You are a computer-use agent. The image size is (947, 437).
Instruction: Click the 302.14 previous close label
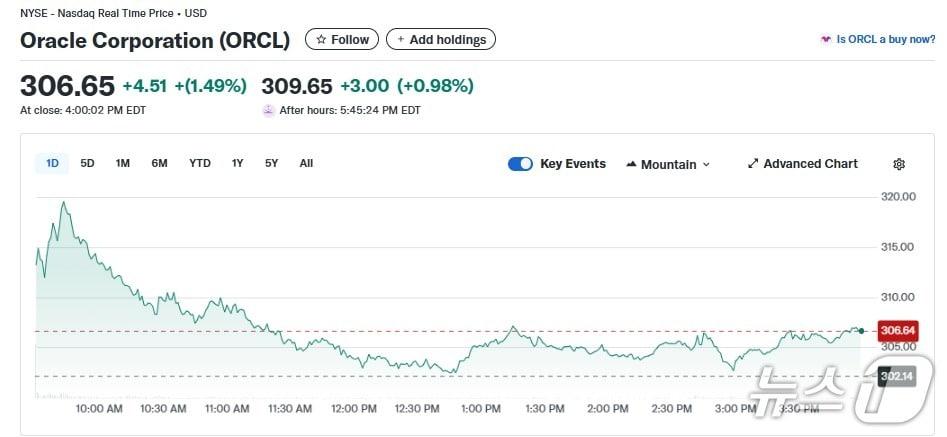pyautogui.click(x=896, y=376)
